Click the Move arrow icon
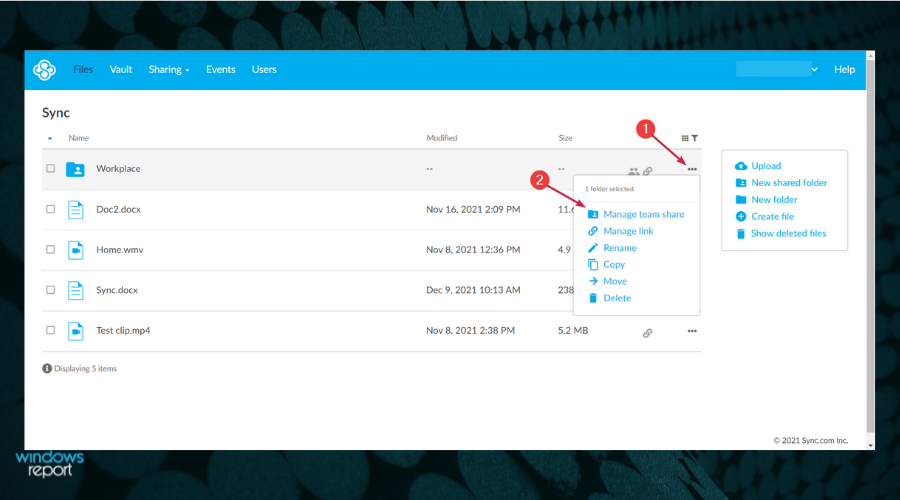The height and width of the screenshot is (500, 900). coord(593,281)
